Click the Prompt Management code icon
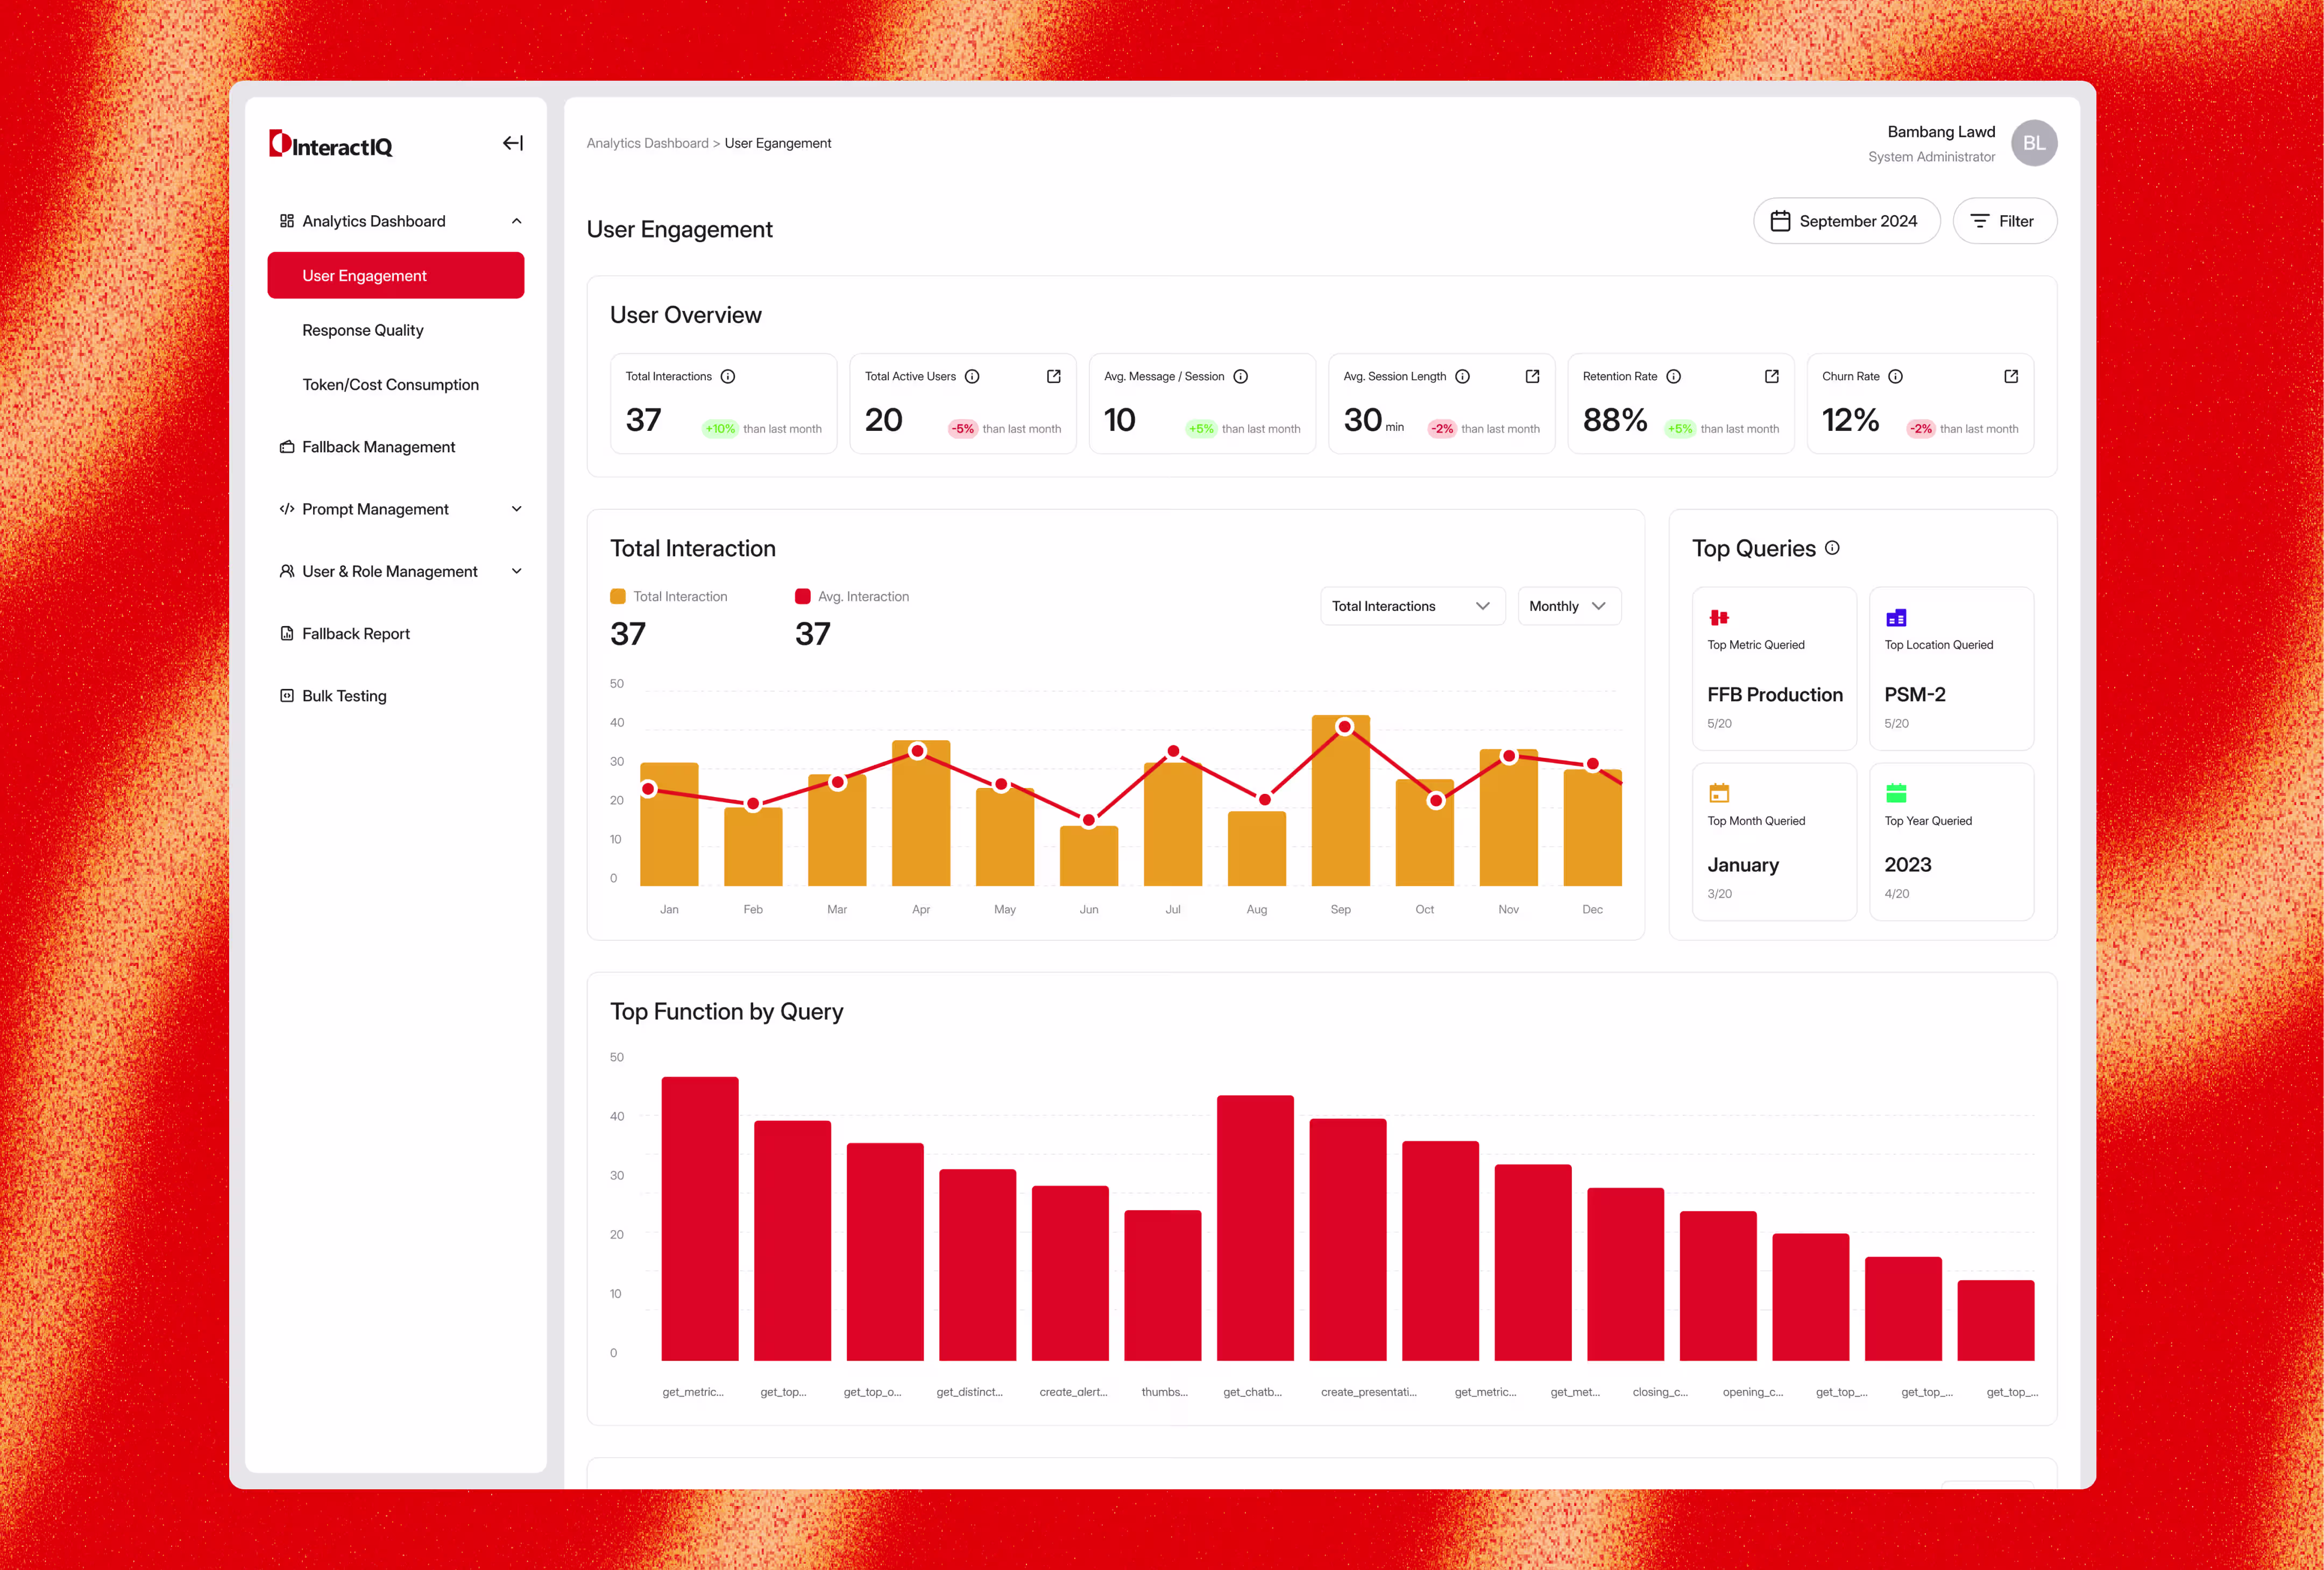Image resolution: width=2324 pixels, height=1570 pixels. tap(287, 509)
